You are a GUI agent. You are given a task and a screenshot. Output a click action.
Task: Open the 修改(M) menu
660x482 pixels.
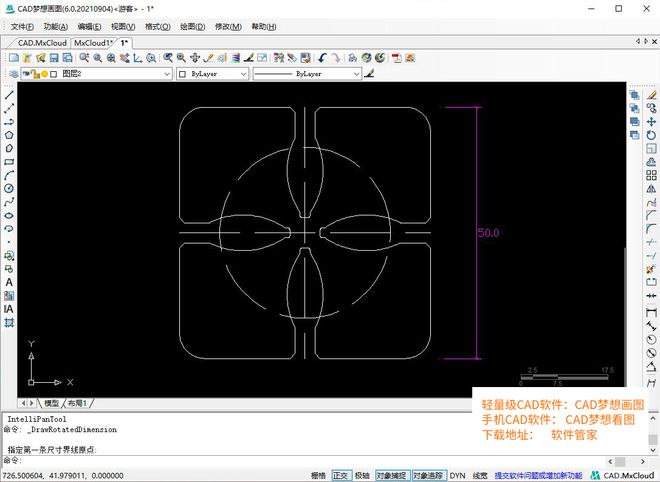(x=228, y=27)
